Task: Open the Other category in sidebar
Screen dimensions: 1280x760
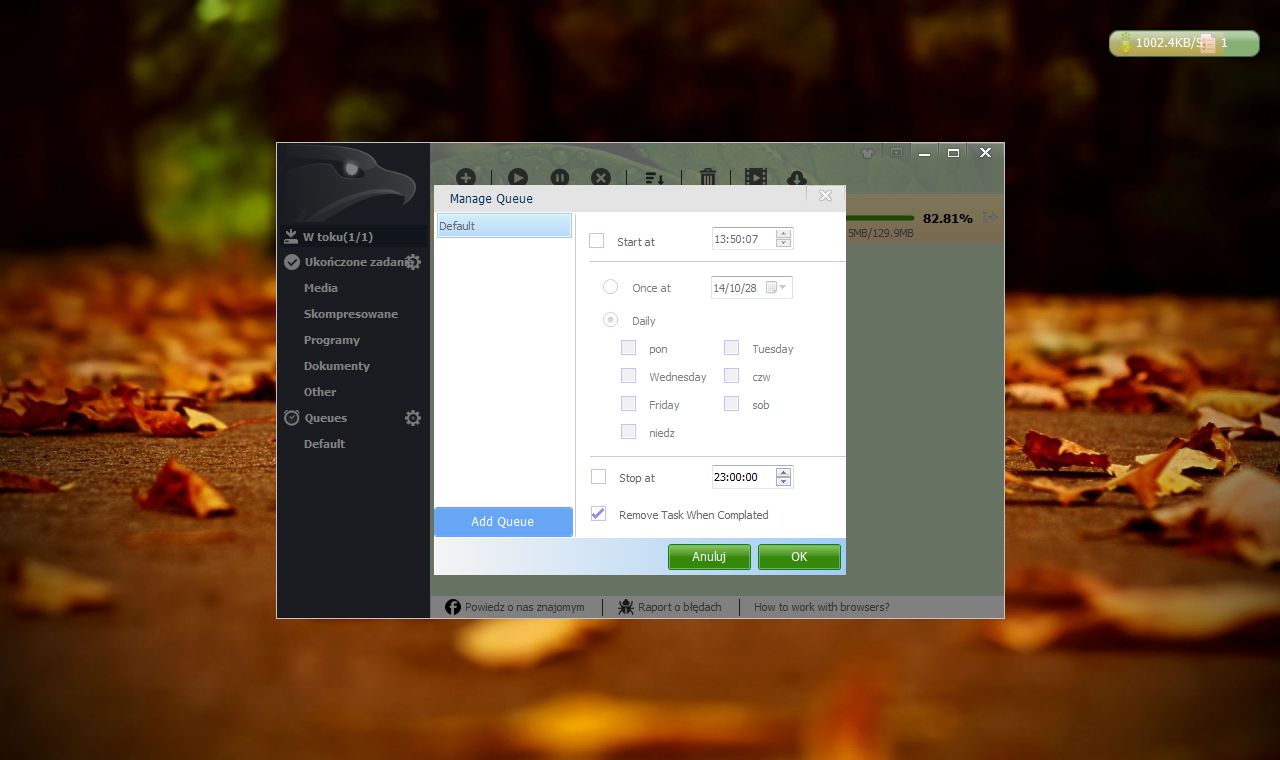Action: 320,392
